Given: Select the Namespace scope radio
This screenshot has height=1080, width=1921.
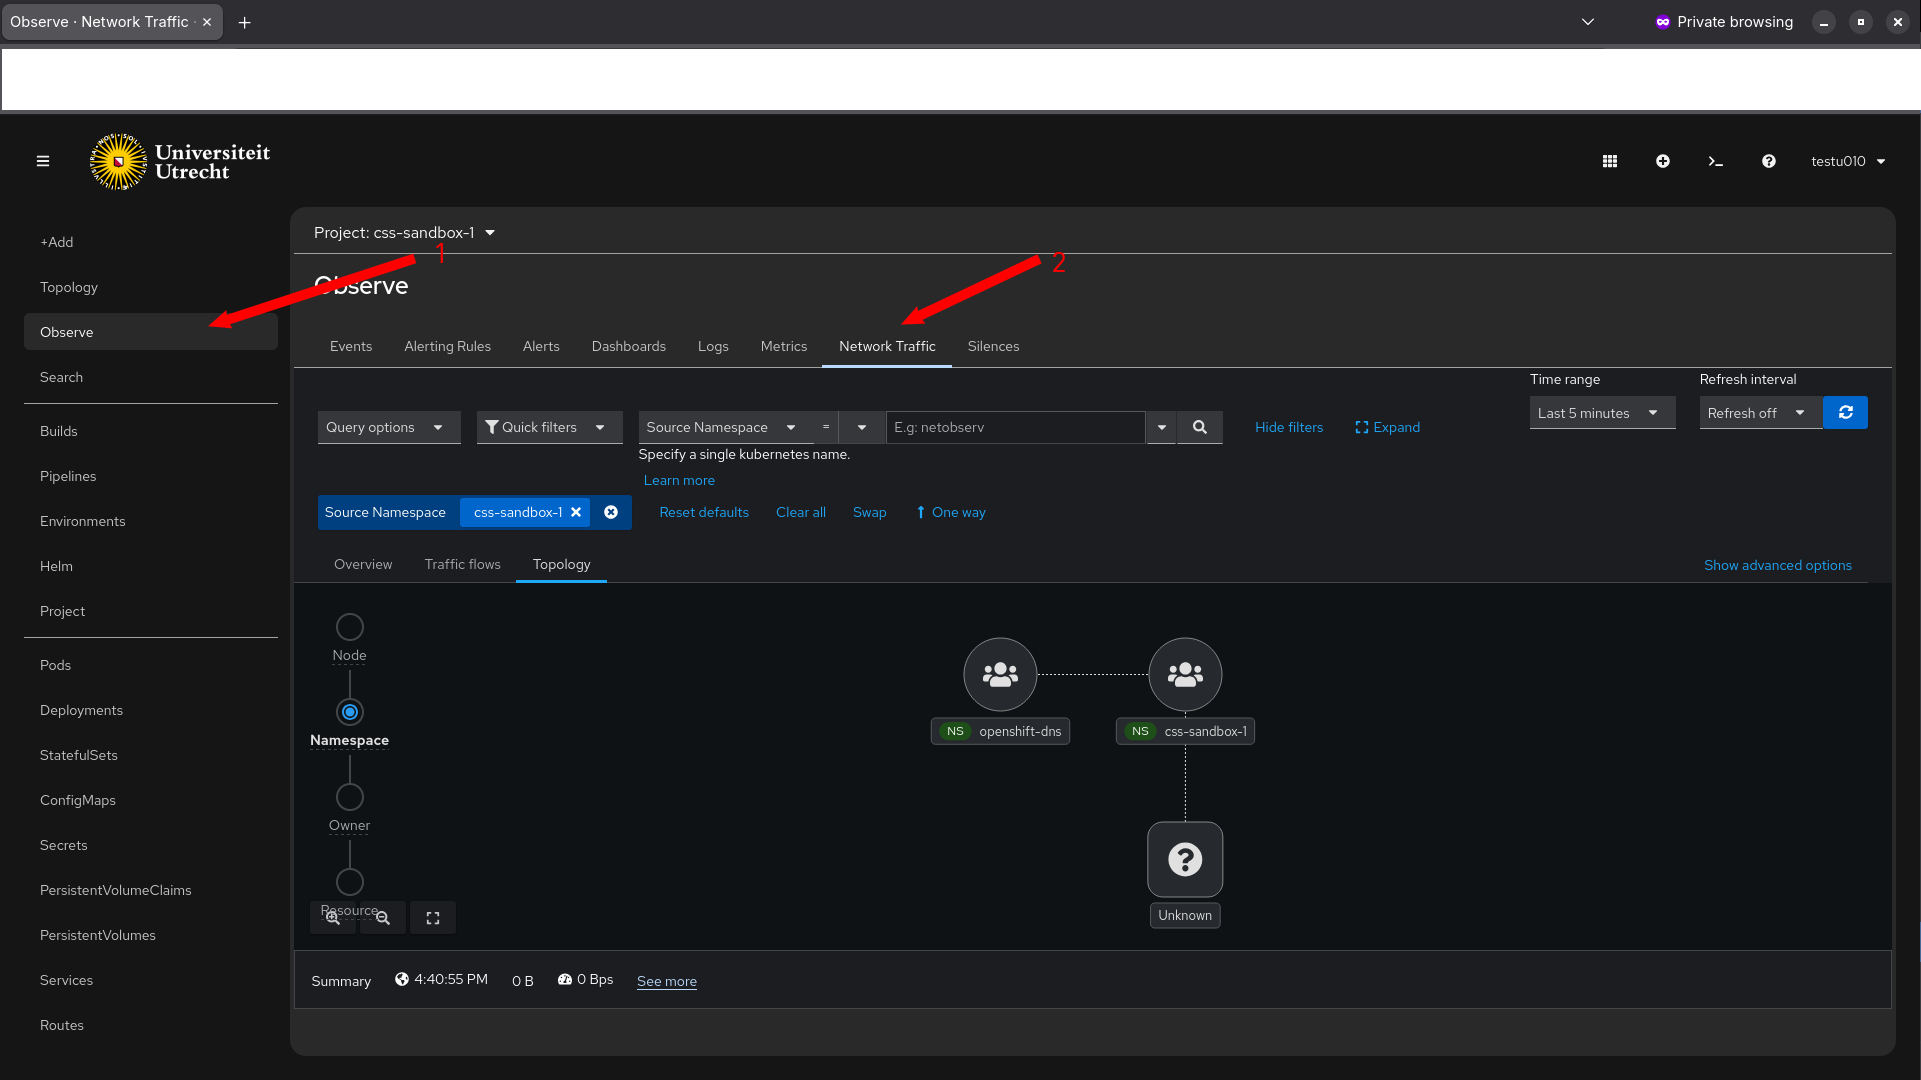Looking at the screenshot, I should [350, 712].
